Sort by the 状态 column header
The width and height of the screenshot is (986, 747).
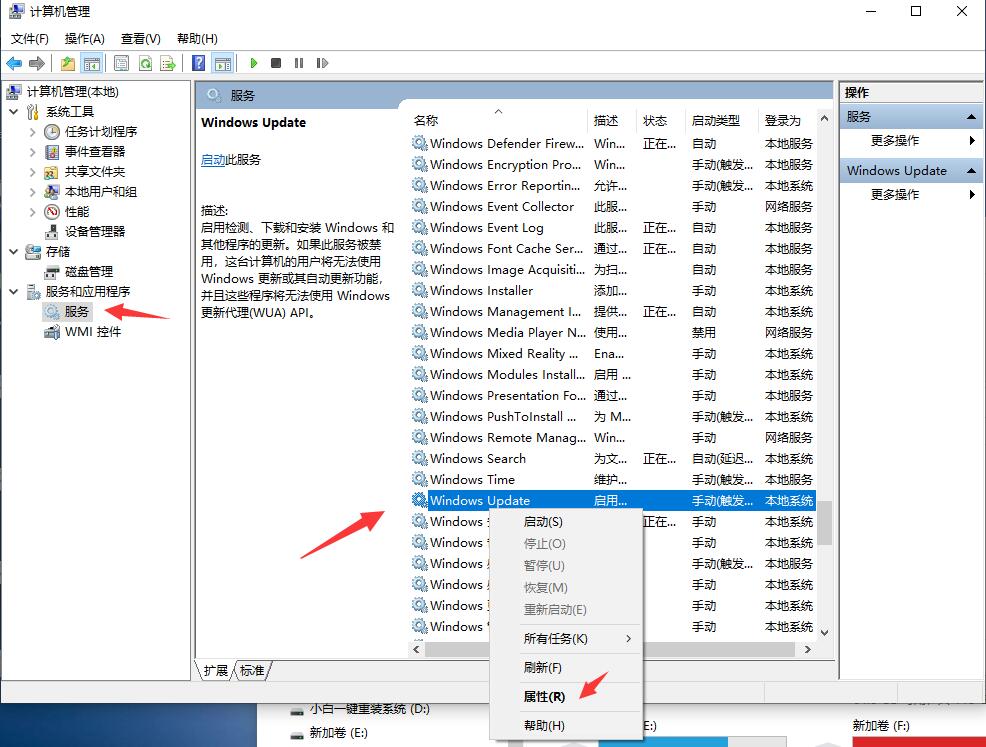point(661,120)
